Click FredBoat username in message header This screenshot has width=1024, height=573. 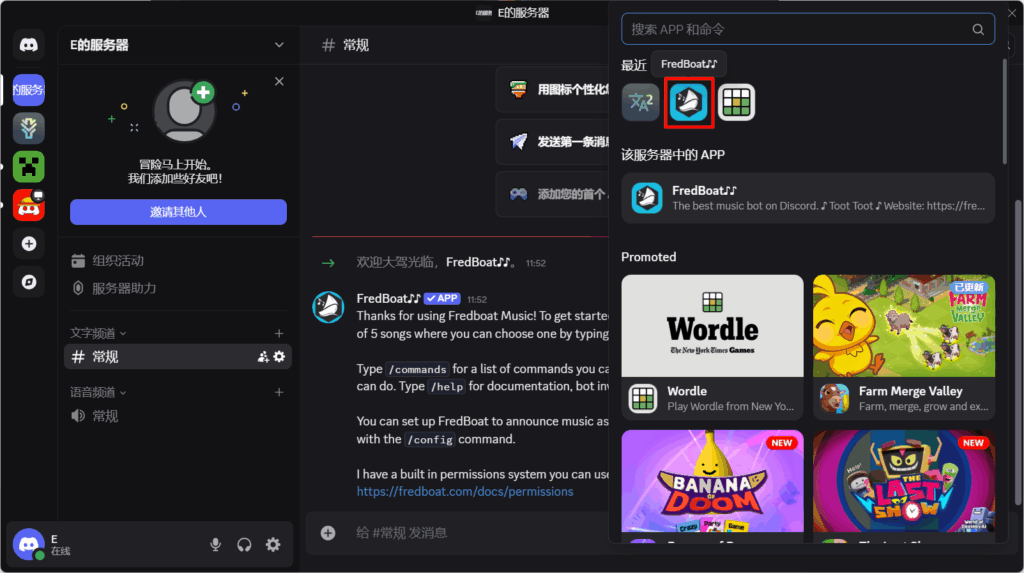[388, 299]
